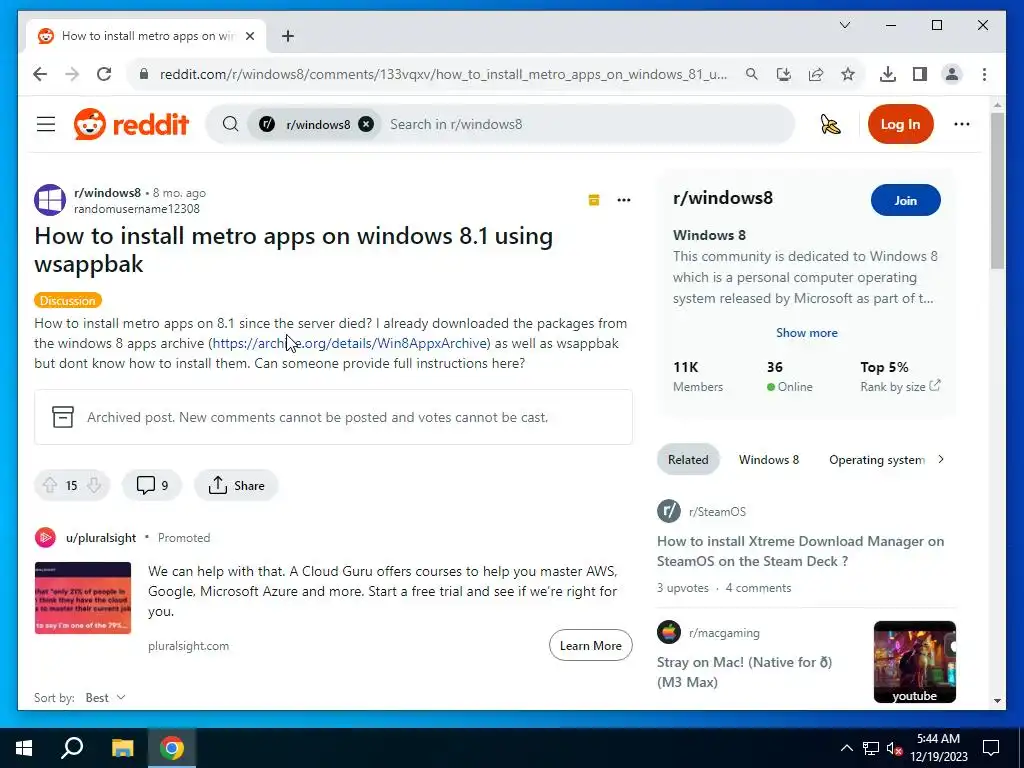
Task: Open the archive.org Win8AppxArchive link
Action: point(350,344)
